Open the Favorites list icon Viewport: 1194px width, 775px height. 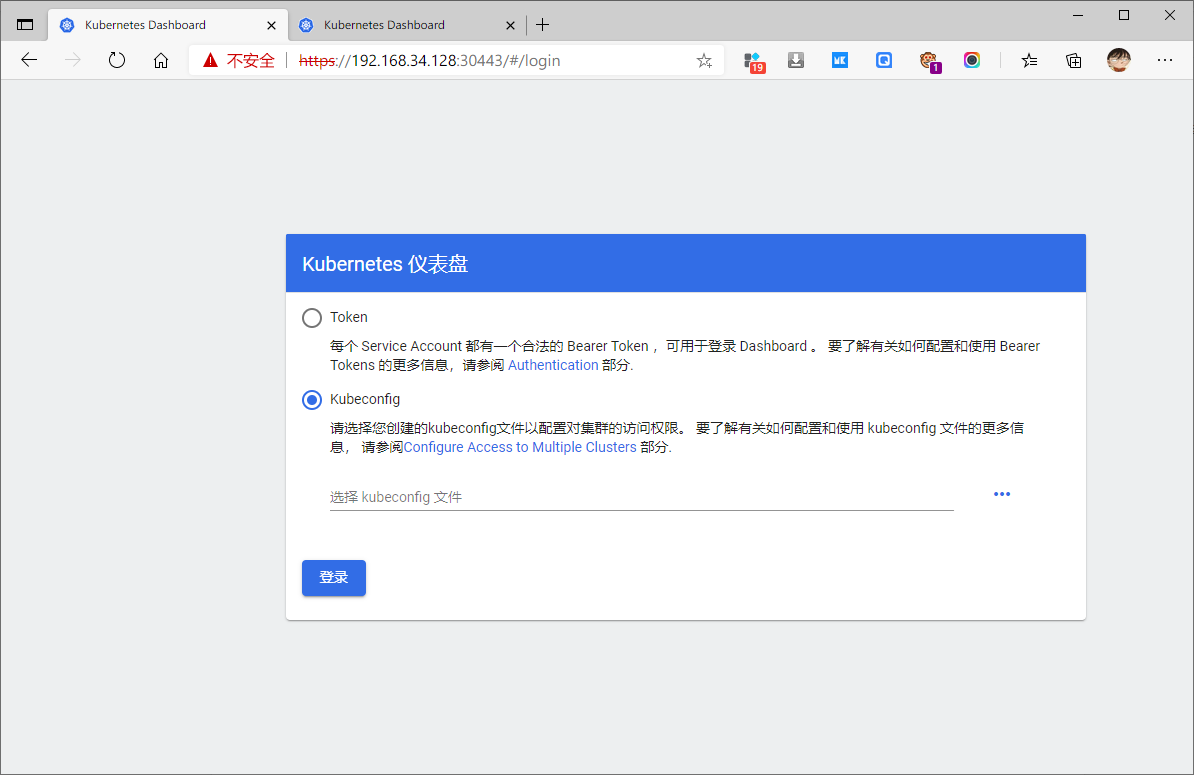click(1030, 60)
